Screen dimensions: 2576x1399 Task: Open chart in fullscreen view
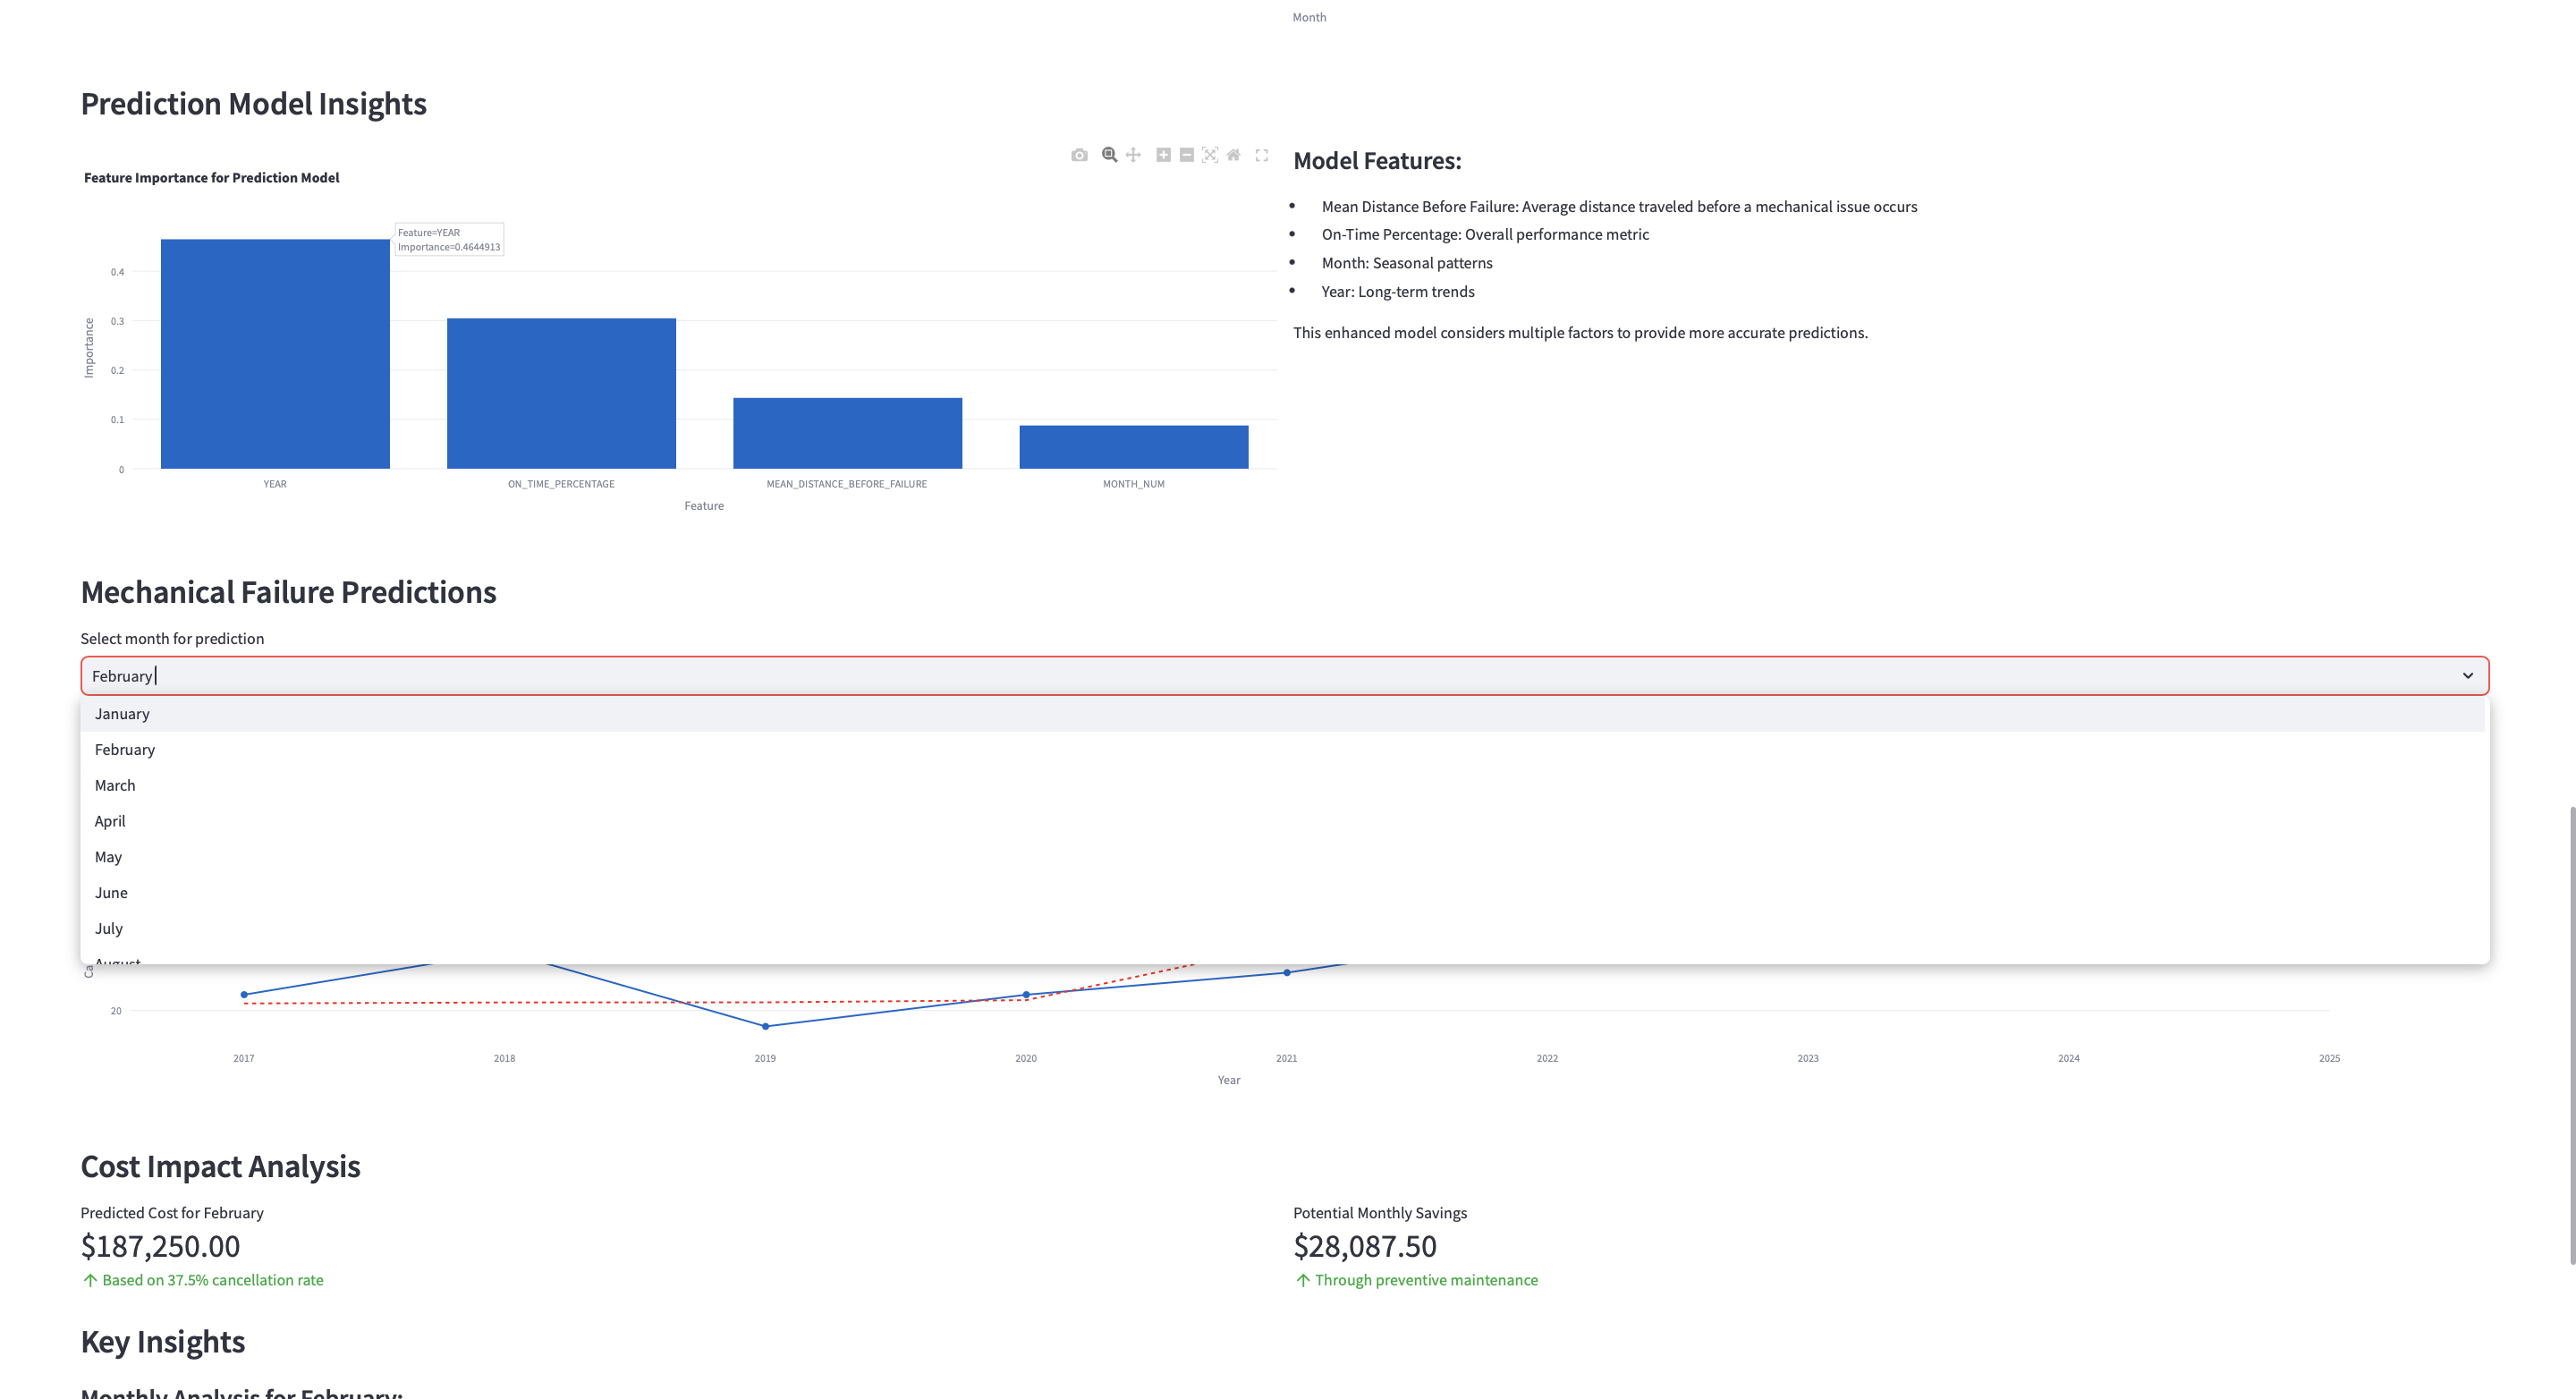point(1262,155)
